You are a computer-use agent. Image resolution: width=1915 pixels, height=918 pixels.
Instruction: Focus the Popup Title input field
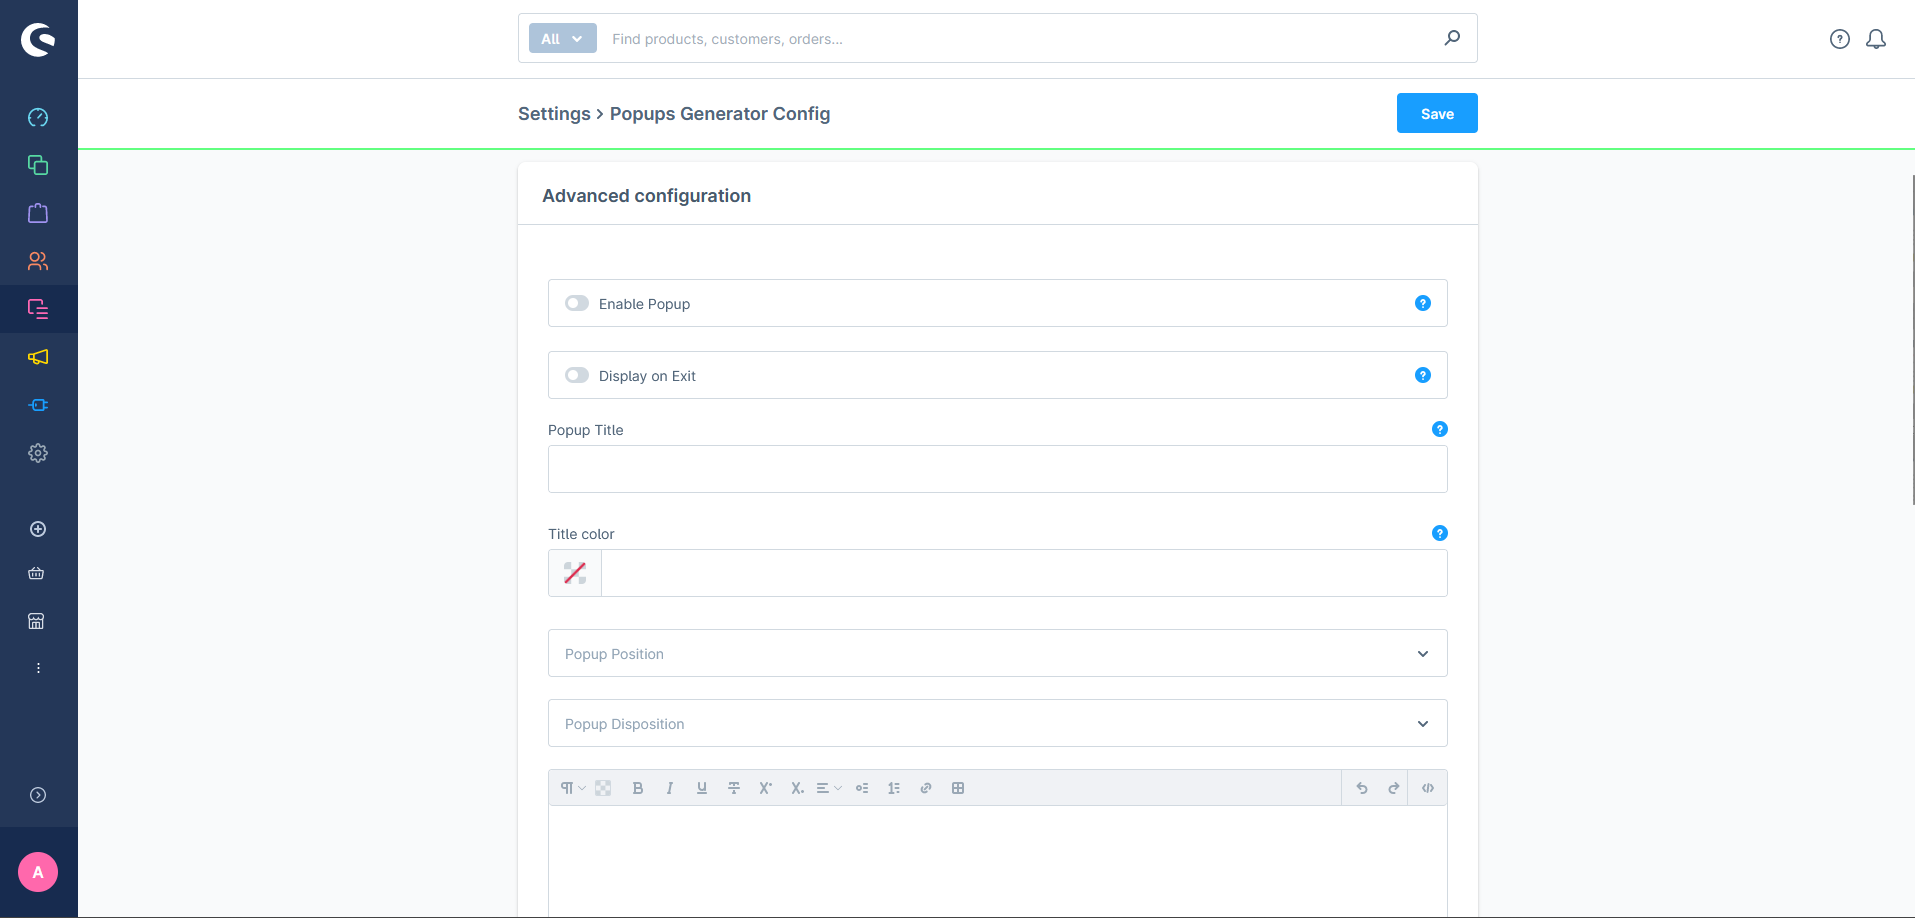(x=998, y=469)
